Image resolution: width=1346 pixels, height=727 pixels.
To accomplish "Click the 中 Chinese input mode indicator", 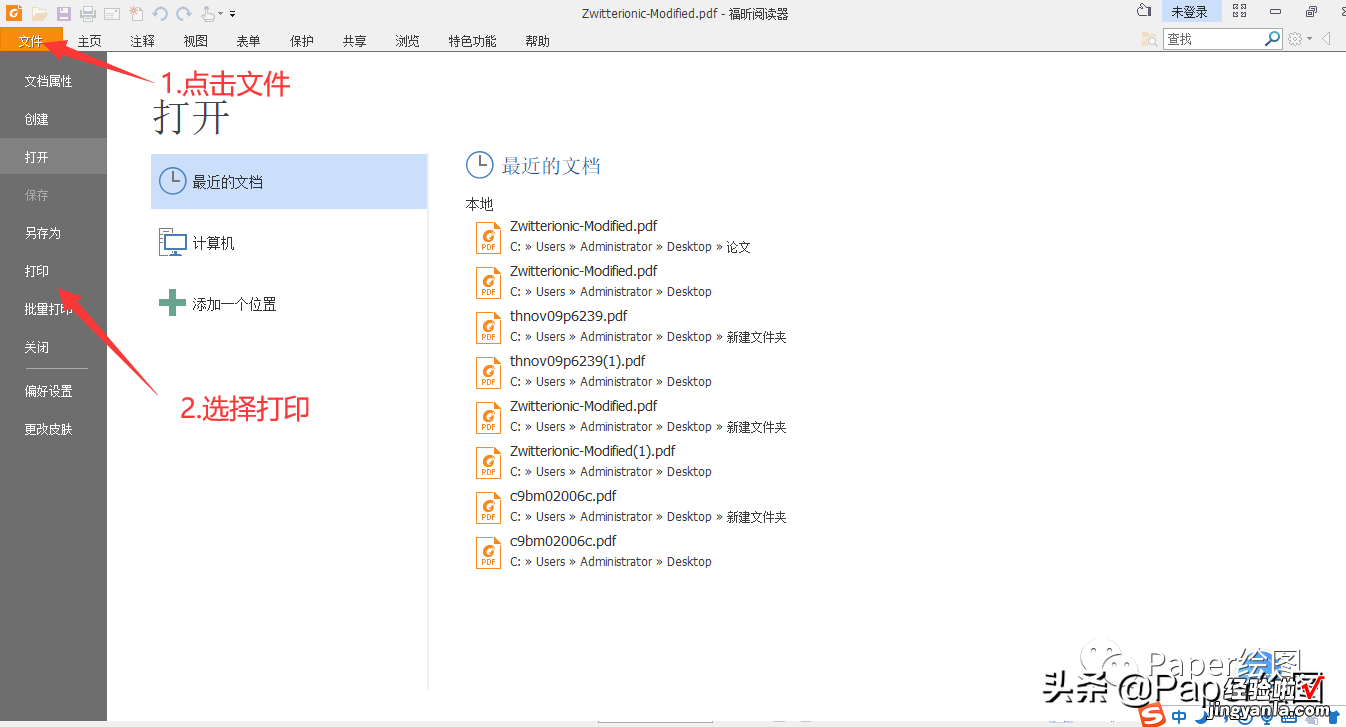I will tap(1180, 717).
